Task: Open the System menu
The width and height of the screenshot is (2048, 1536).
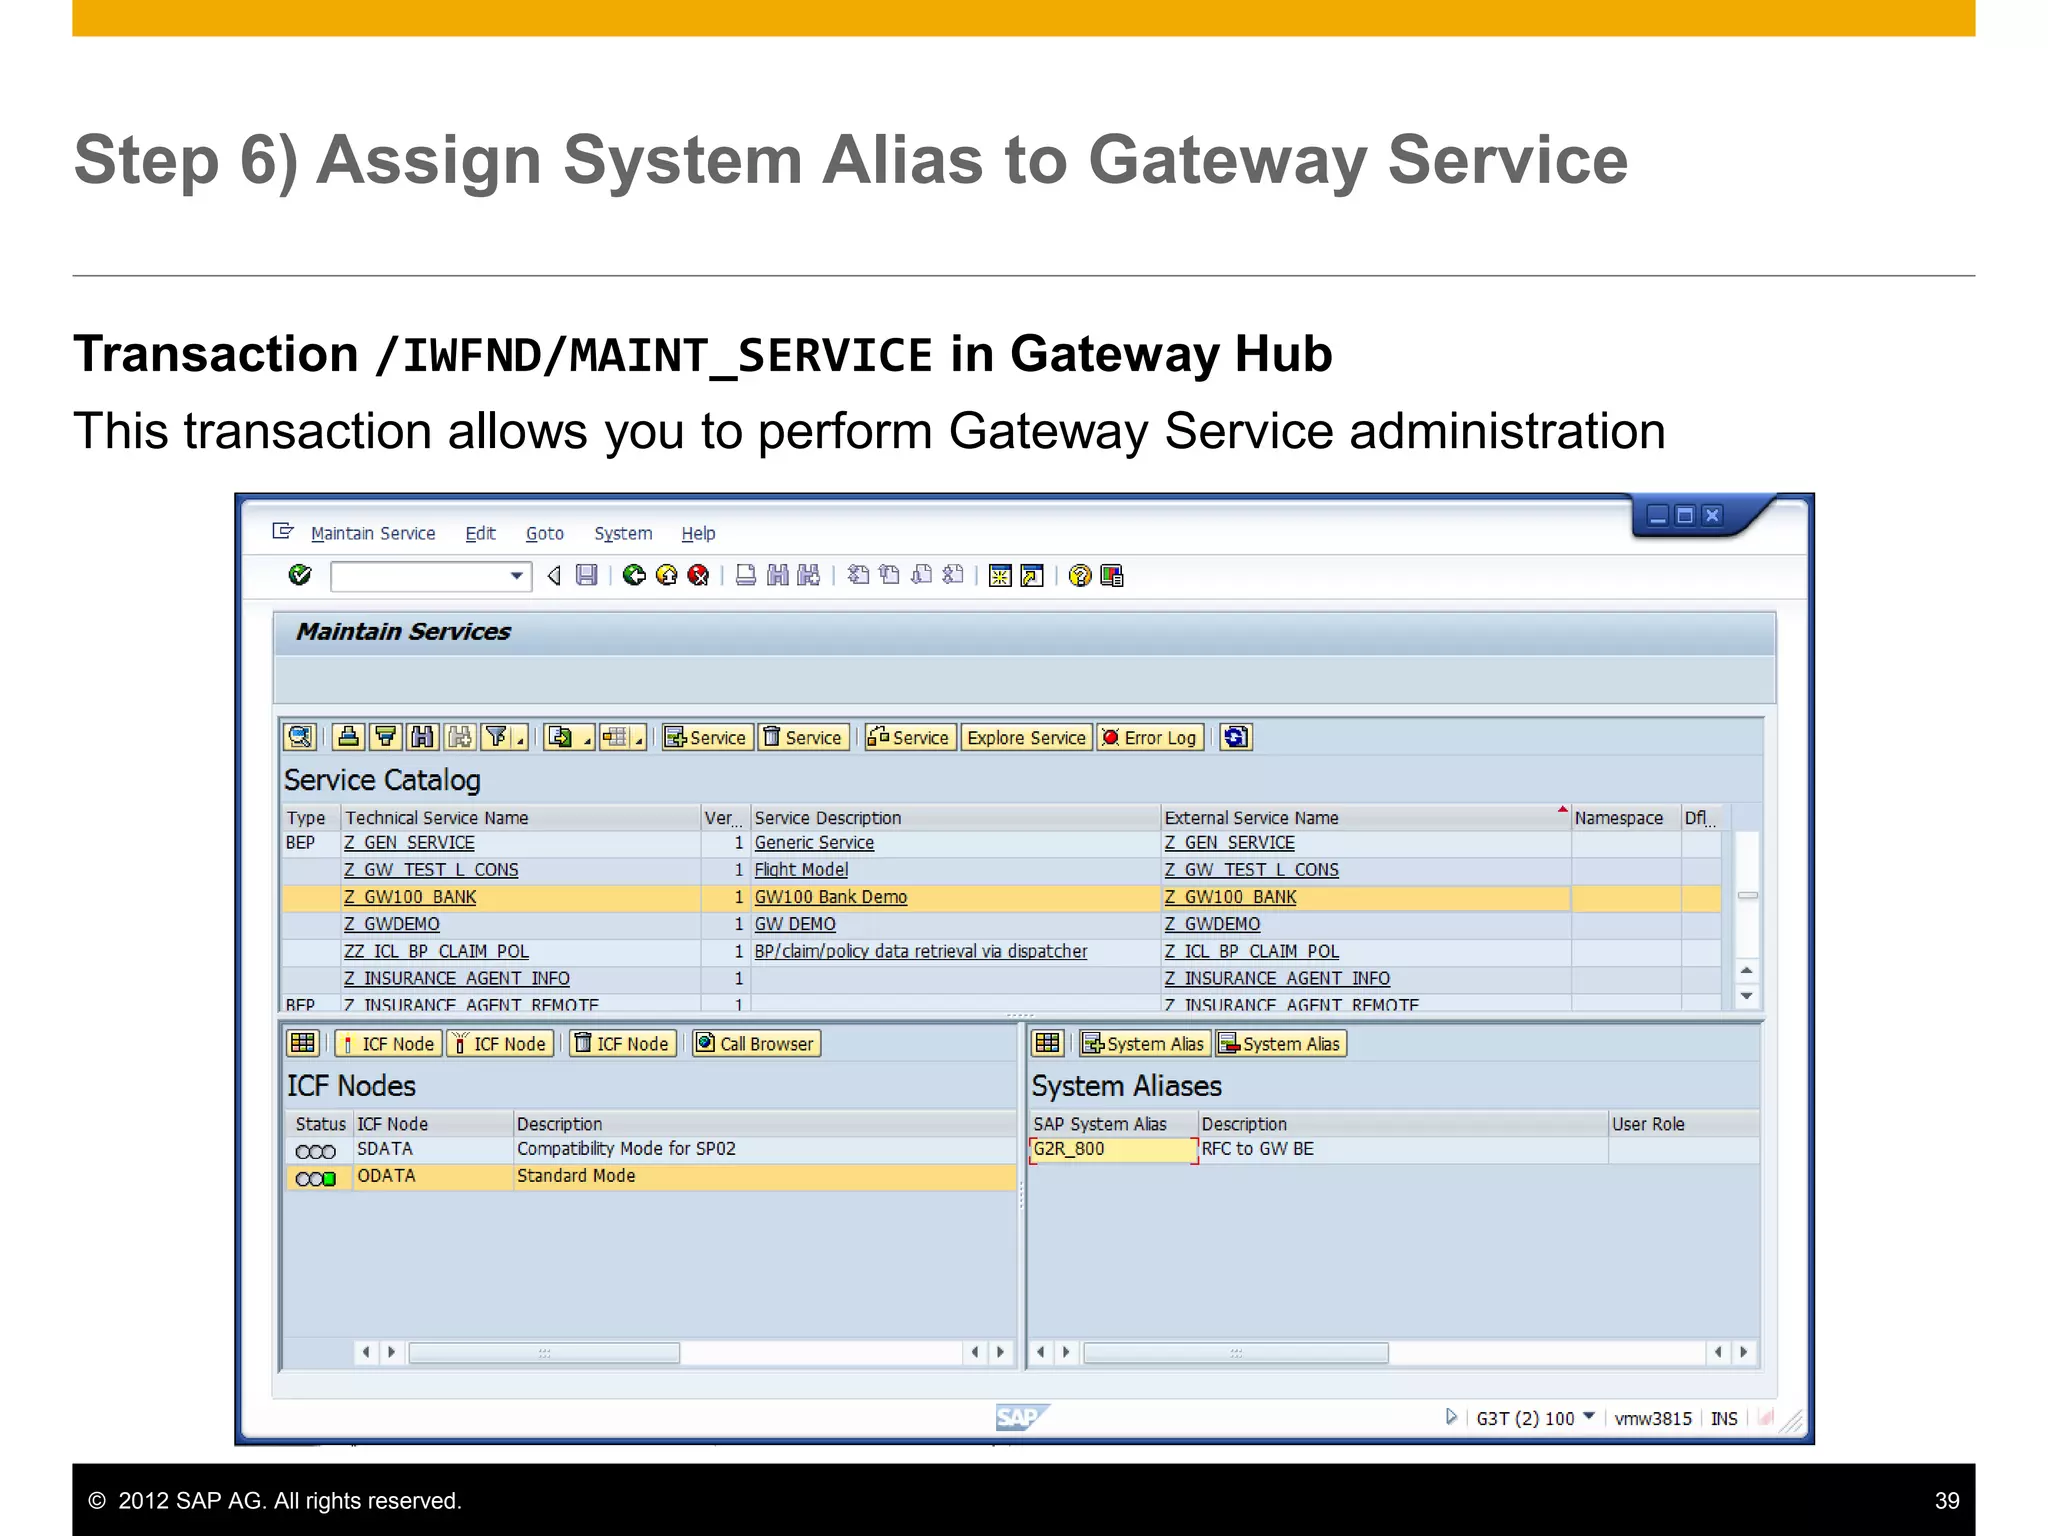Action: (x=623, y=533)
